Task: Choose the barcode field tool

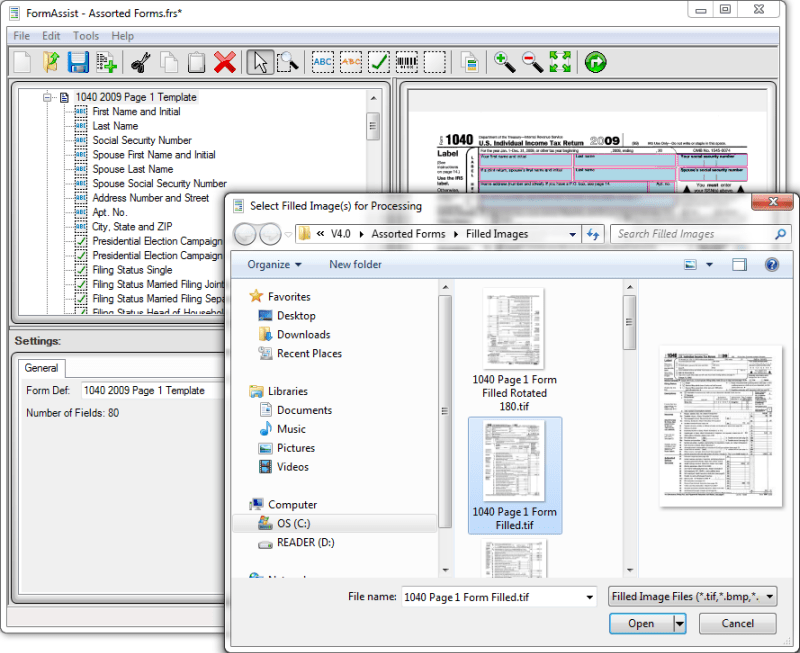Action: coord(406,62)
